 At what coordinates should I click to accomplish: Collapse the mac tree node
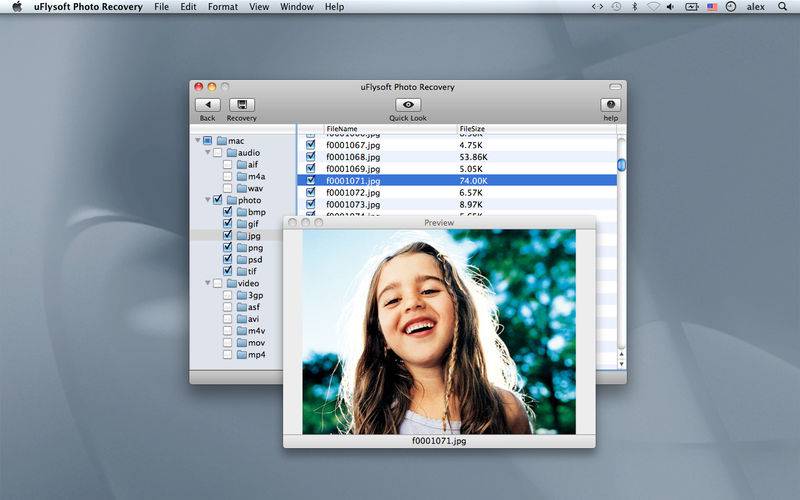click(197, 140)
